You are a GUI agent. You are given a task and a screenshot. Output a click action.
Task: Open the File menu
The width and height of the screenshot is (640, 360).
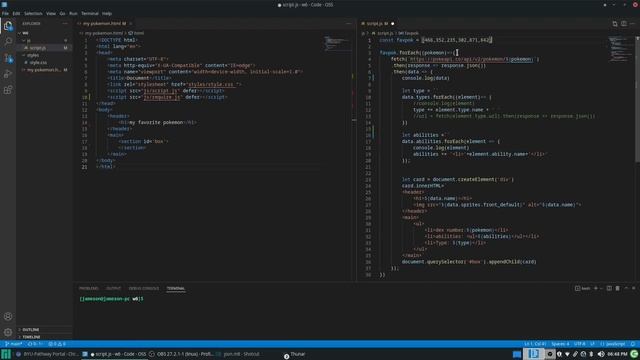[x=5, y=13]
